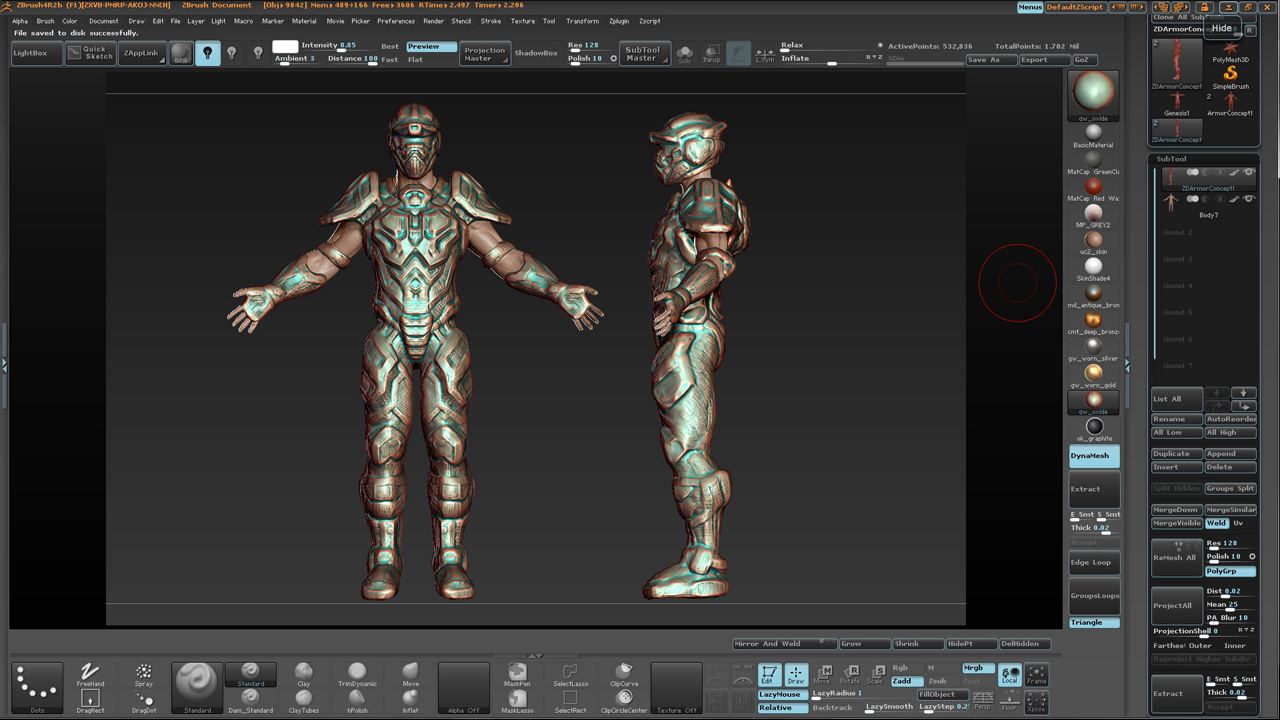The height and width of the screenshot is (720, 1280).
Task: Toggle Relative lazy mouse option
Action: tap(781, 707)
